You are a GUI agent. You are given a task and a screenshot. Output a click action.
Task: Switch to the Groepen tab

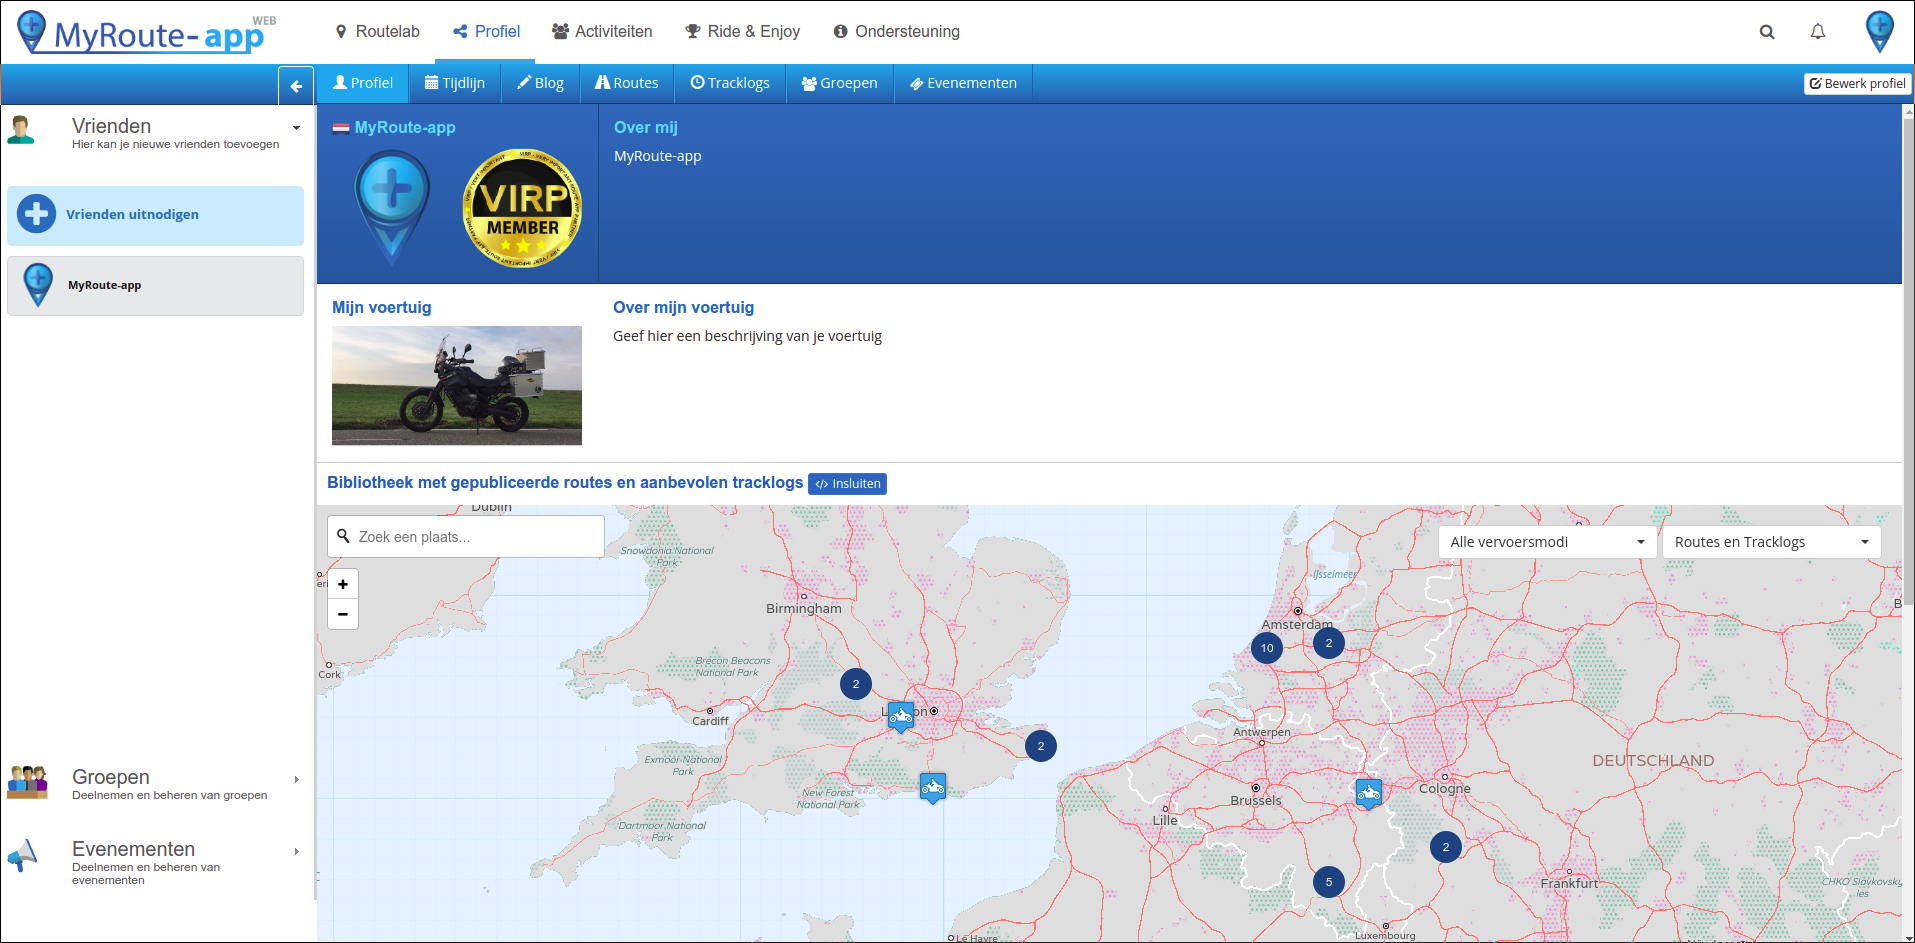point(839,84)
